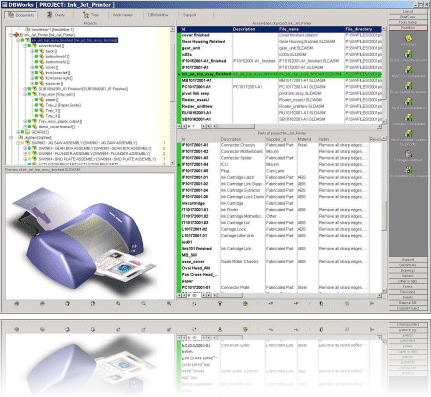Expand the demo_cover finished node
The image size is (431, 397).
(25, 127)
